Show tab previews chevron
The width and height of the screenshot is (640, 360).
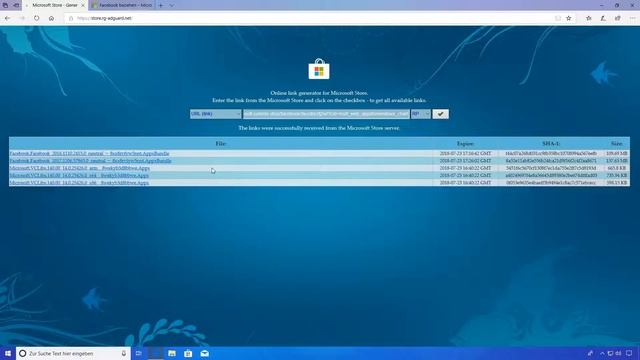pos(171,5)
